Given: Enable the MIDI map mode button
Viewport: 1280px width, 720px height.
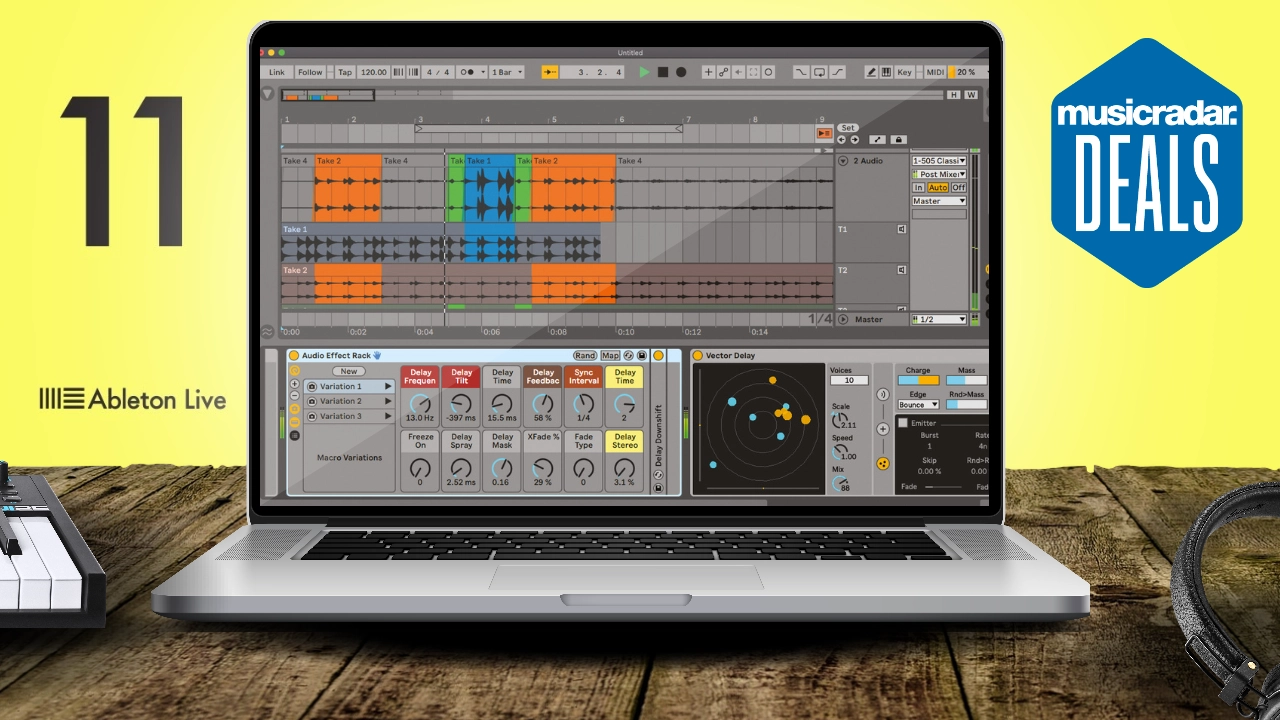Looking at the screenshot, I should (x=935, y=72).
